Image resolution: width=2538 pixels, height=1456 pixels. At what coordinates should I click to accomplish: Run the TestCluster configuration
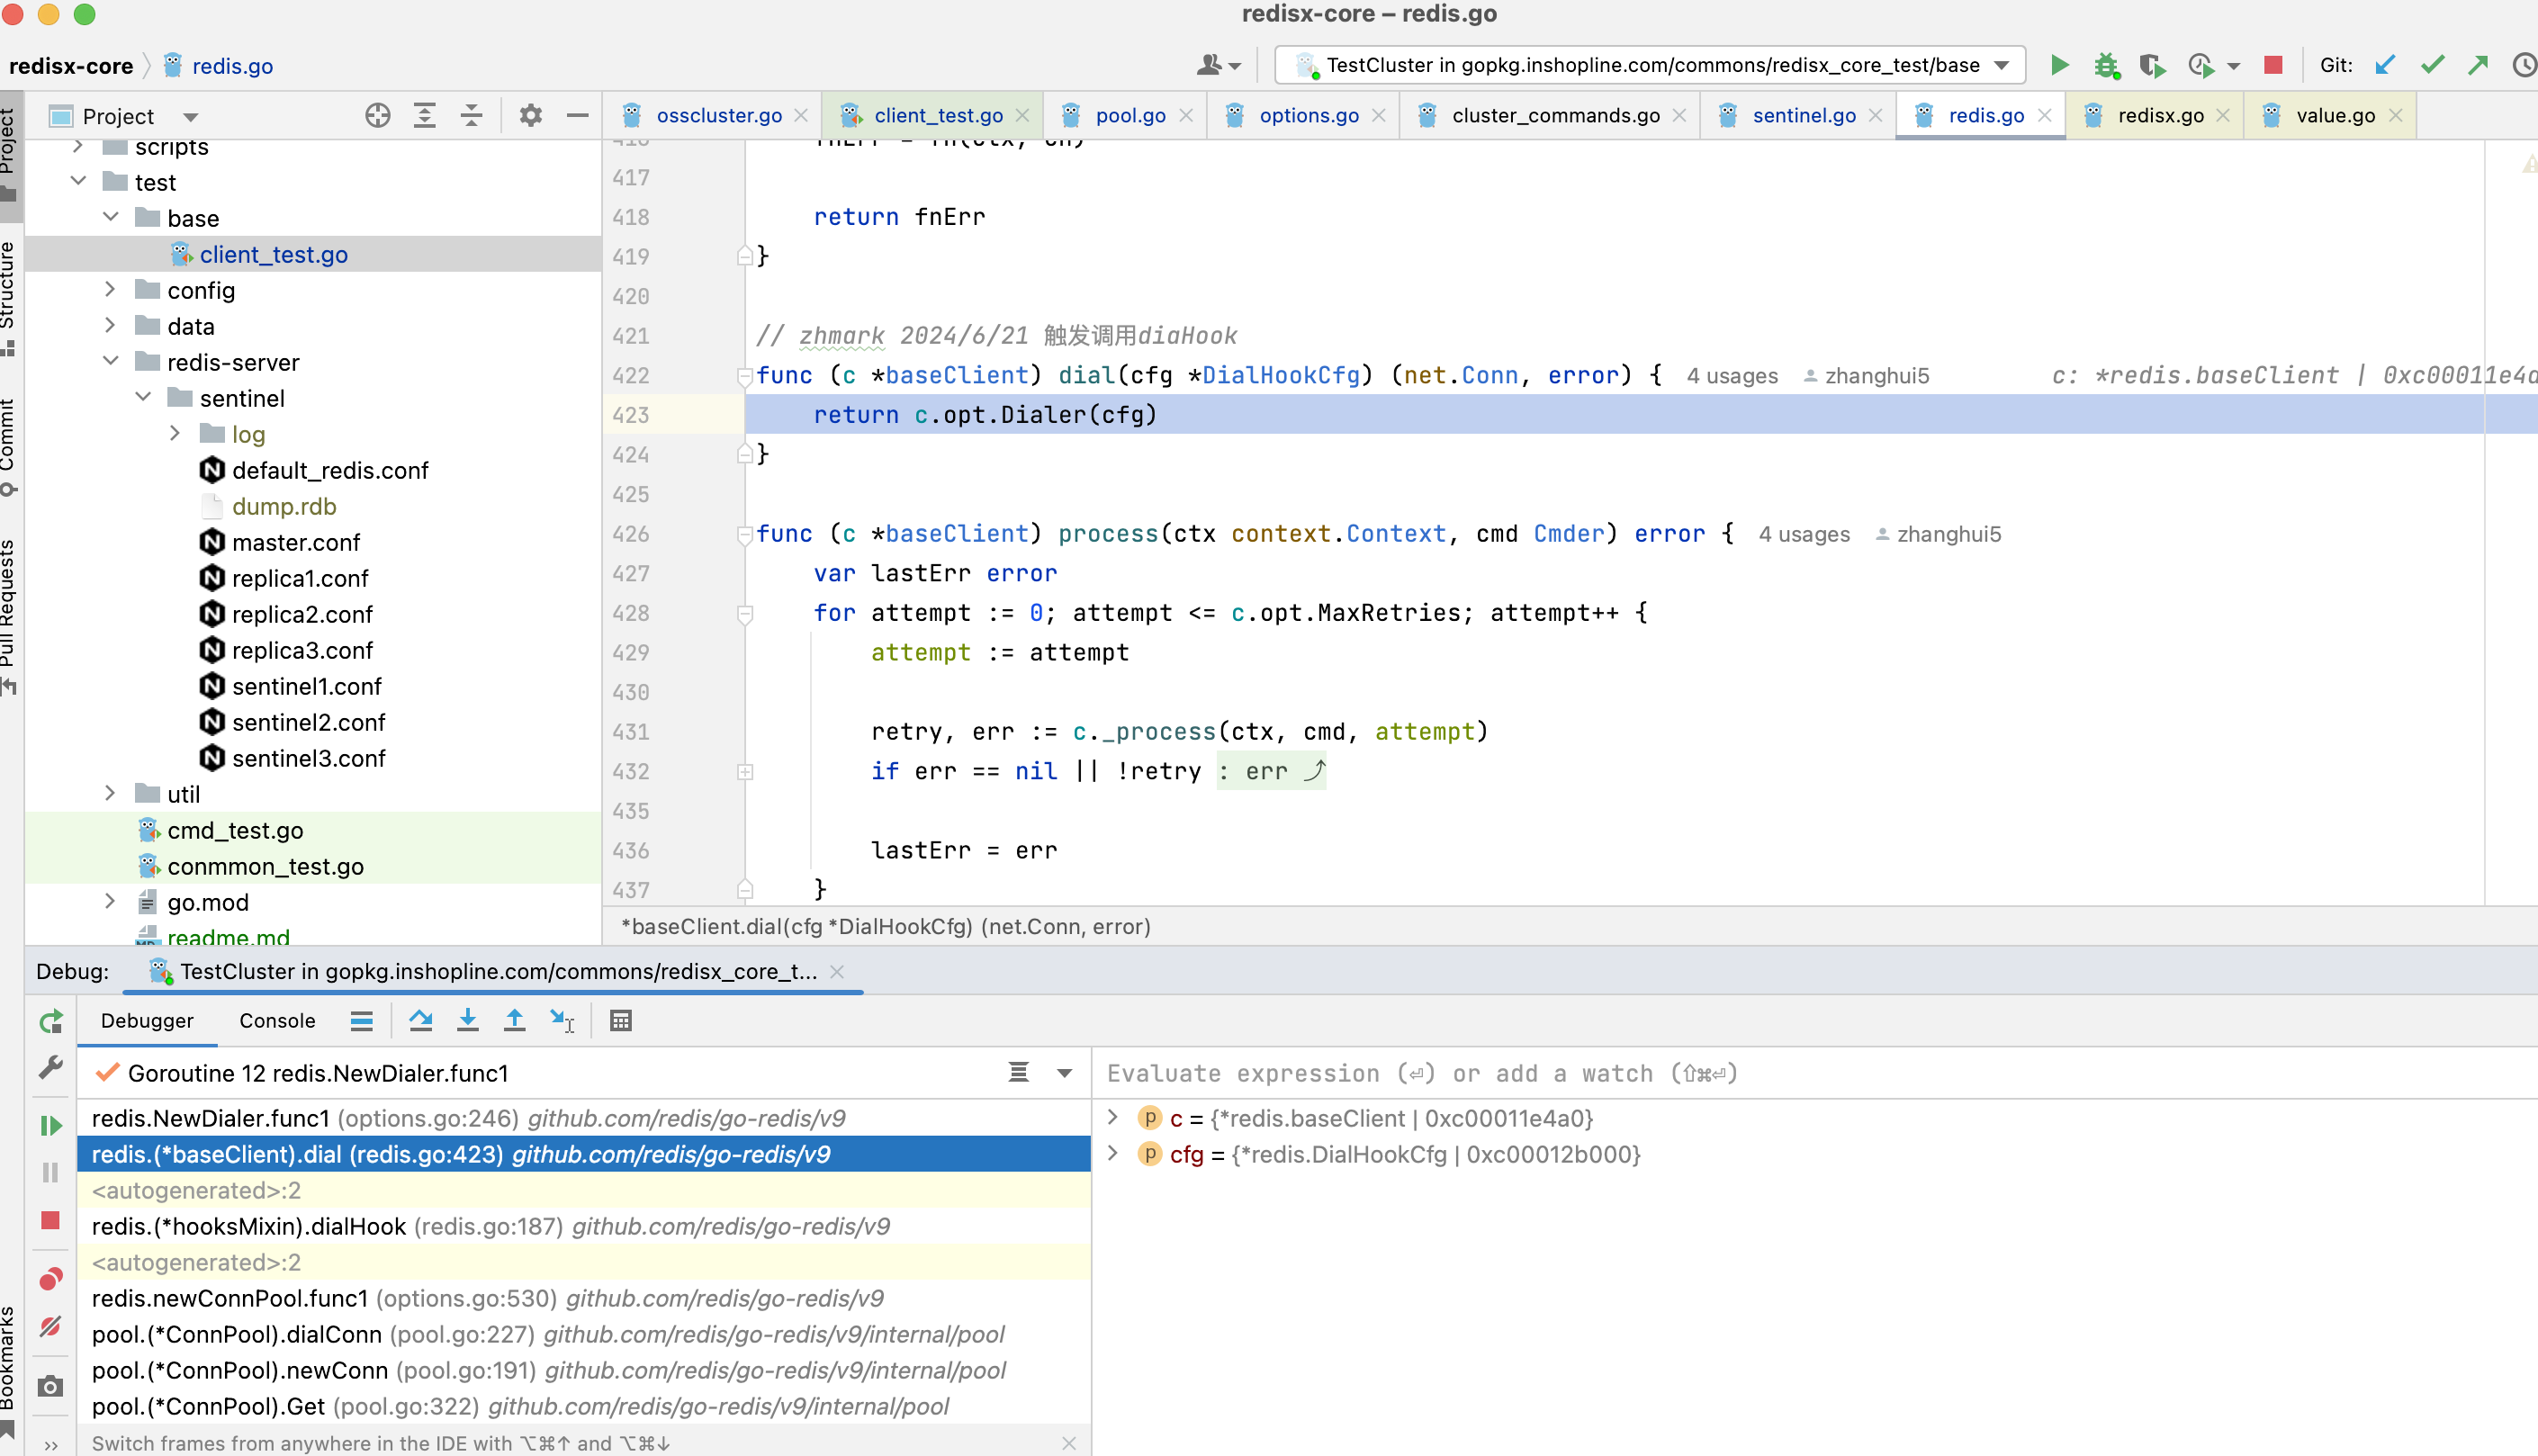(2059, 66)
